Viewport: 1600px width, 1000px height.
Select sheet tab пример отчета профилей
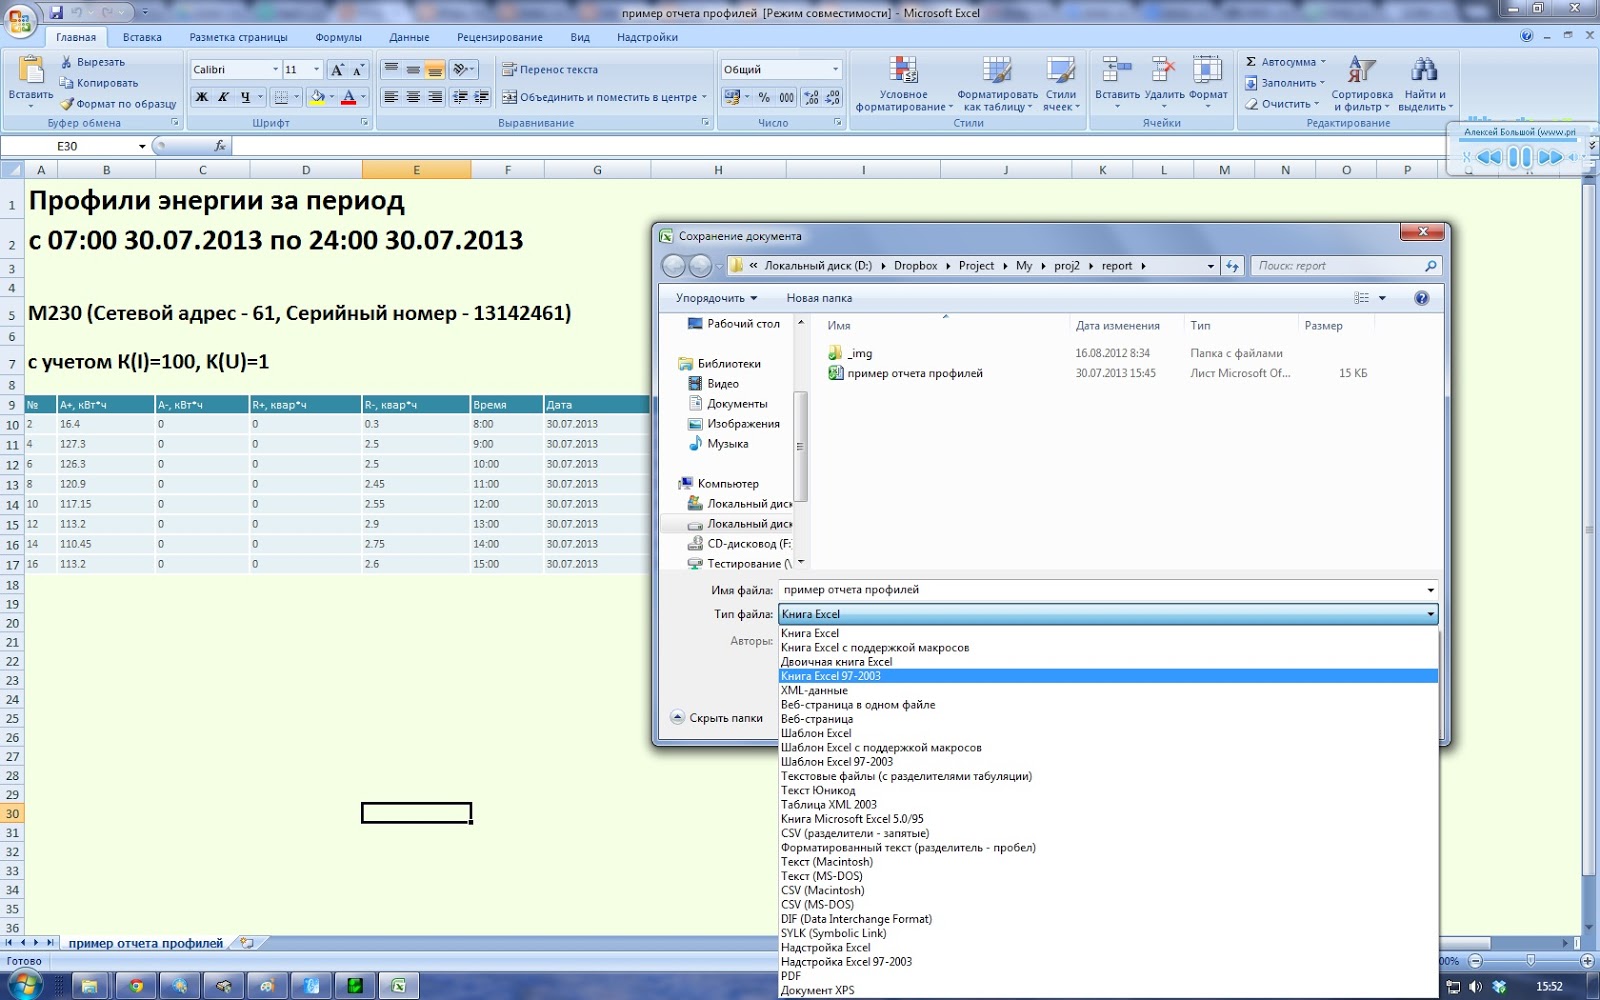[x=143, y=941]
